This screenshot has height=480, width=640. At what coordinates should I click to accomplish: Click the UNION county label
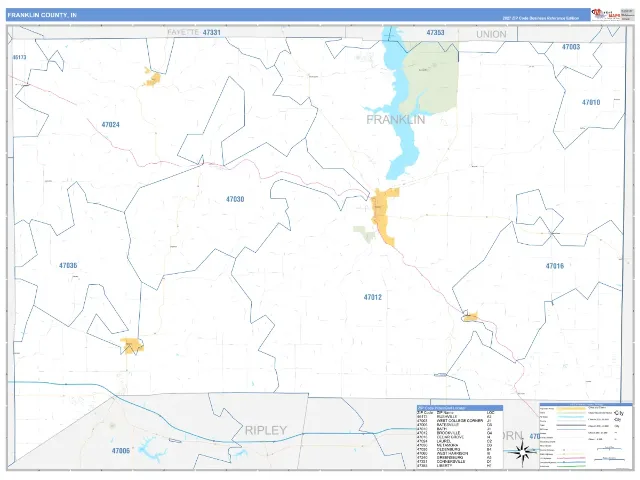[491, 34]
